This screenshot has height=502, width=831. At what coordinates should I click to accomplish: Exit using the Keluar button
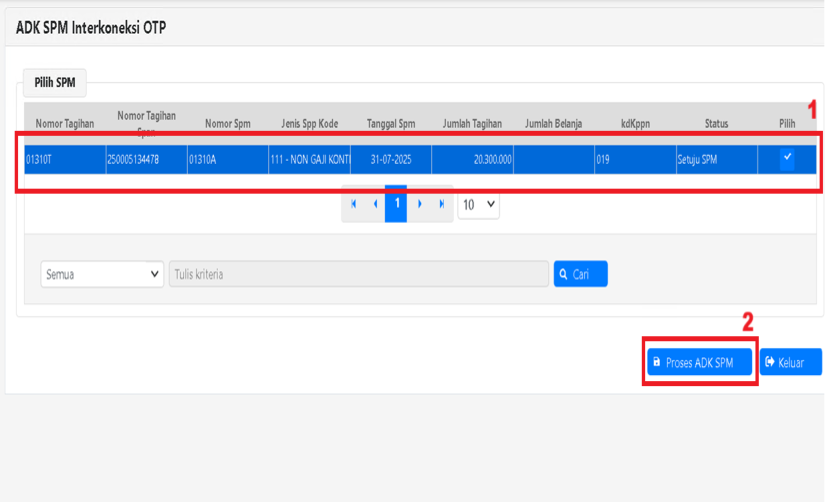pos(790,362)
